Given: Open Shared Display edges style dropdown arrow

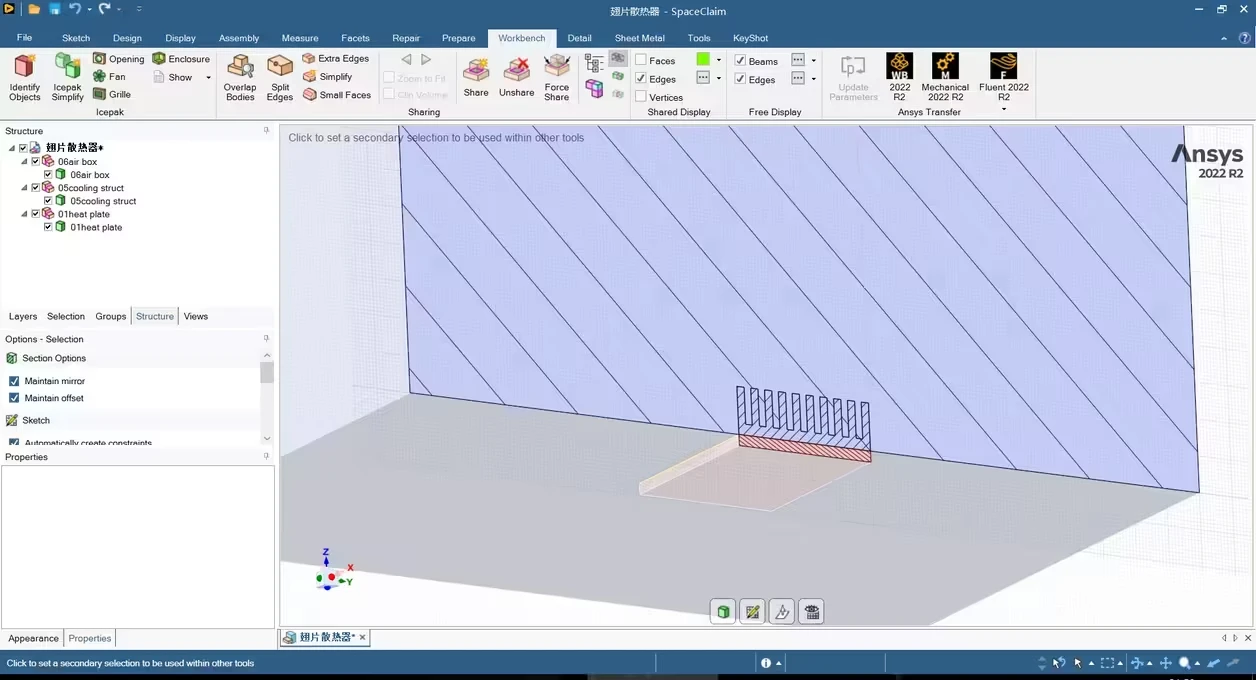Looking at the screenshot, I should (718, 78).
